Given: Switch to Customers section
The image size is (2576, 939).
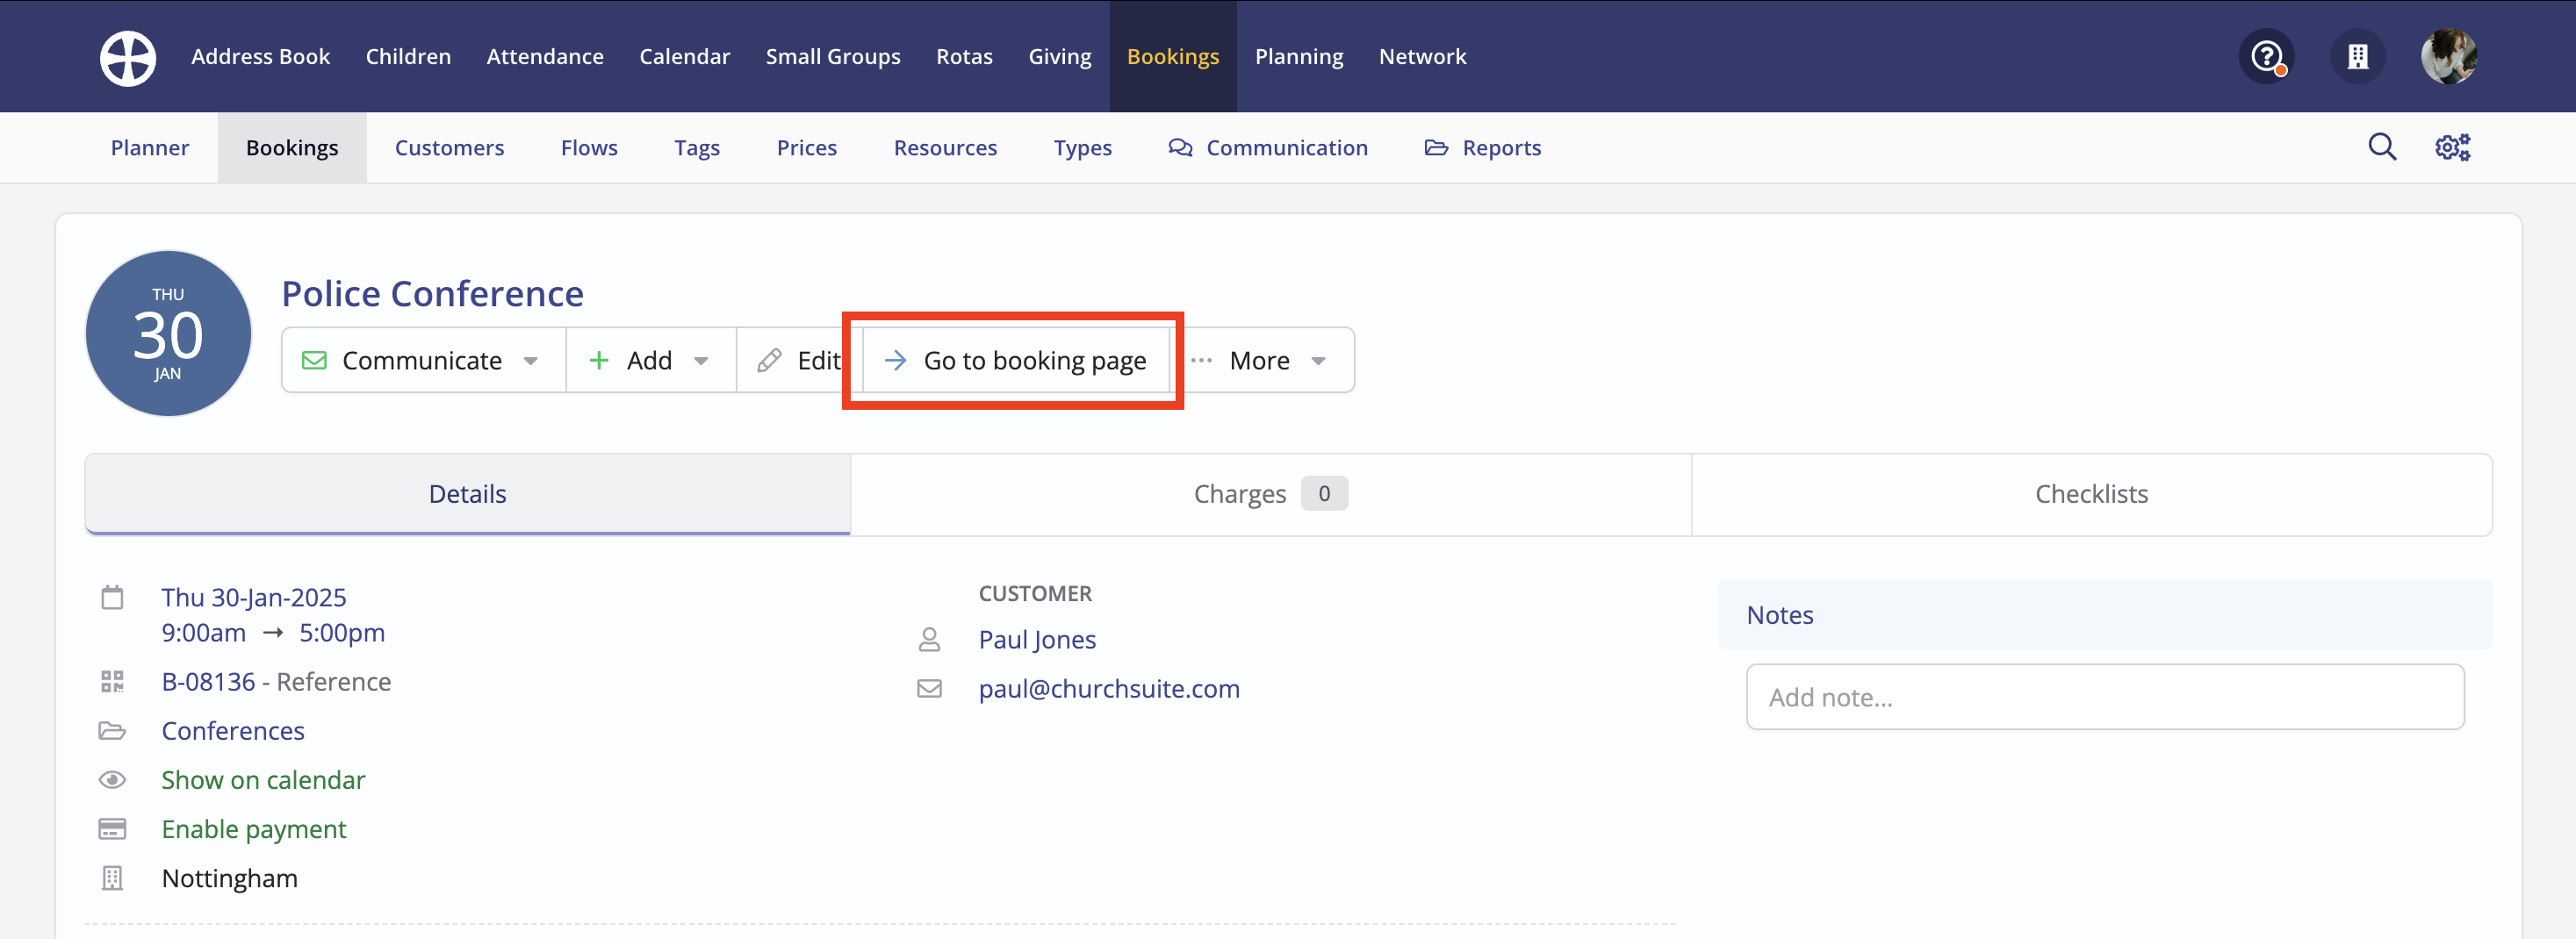Looking at the screenshot, I should pos(449,148).
